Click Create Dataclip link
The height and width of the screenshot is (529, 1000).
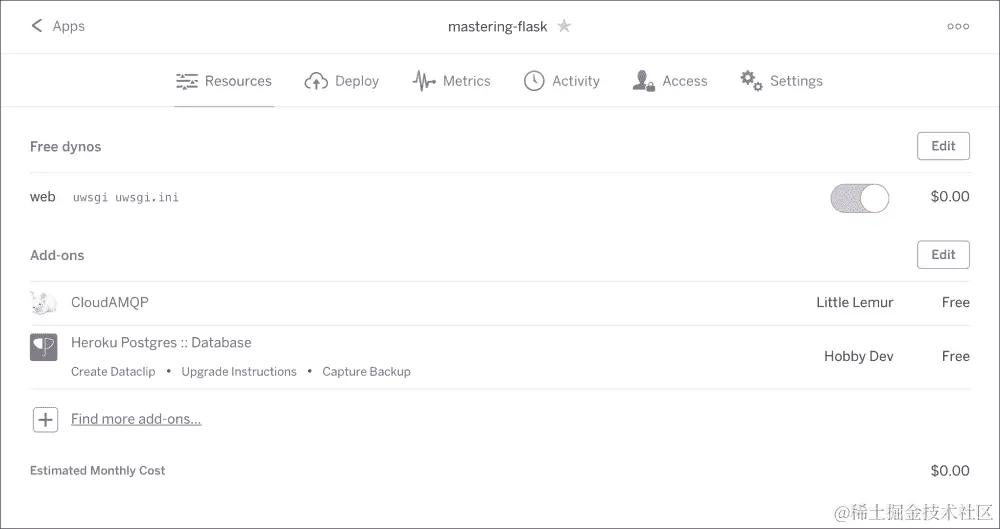113,371
